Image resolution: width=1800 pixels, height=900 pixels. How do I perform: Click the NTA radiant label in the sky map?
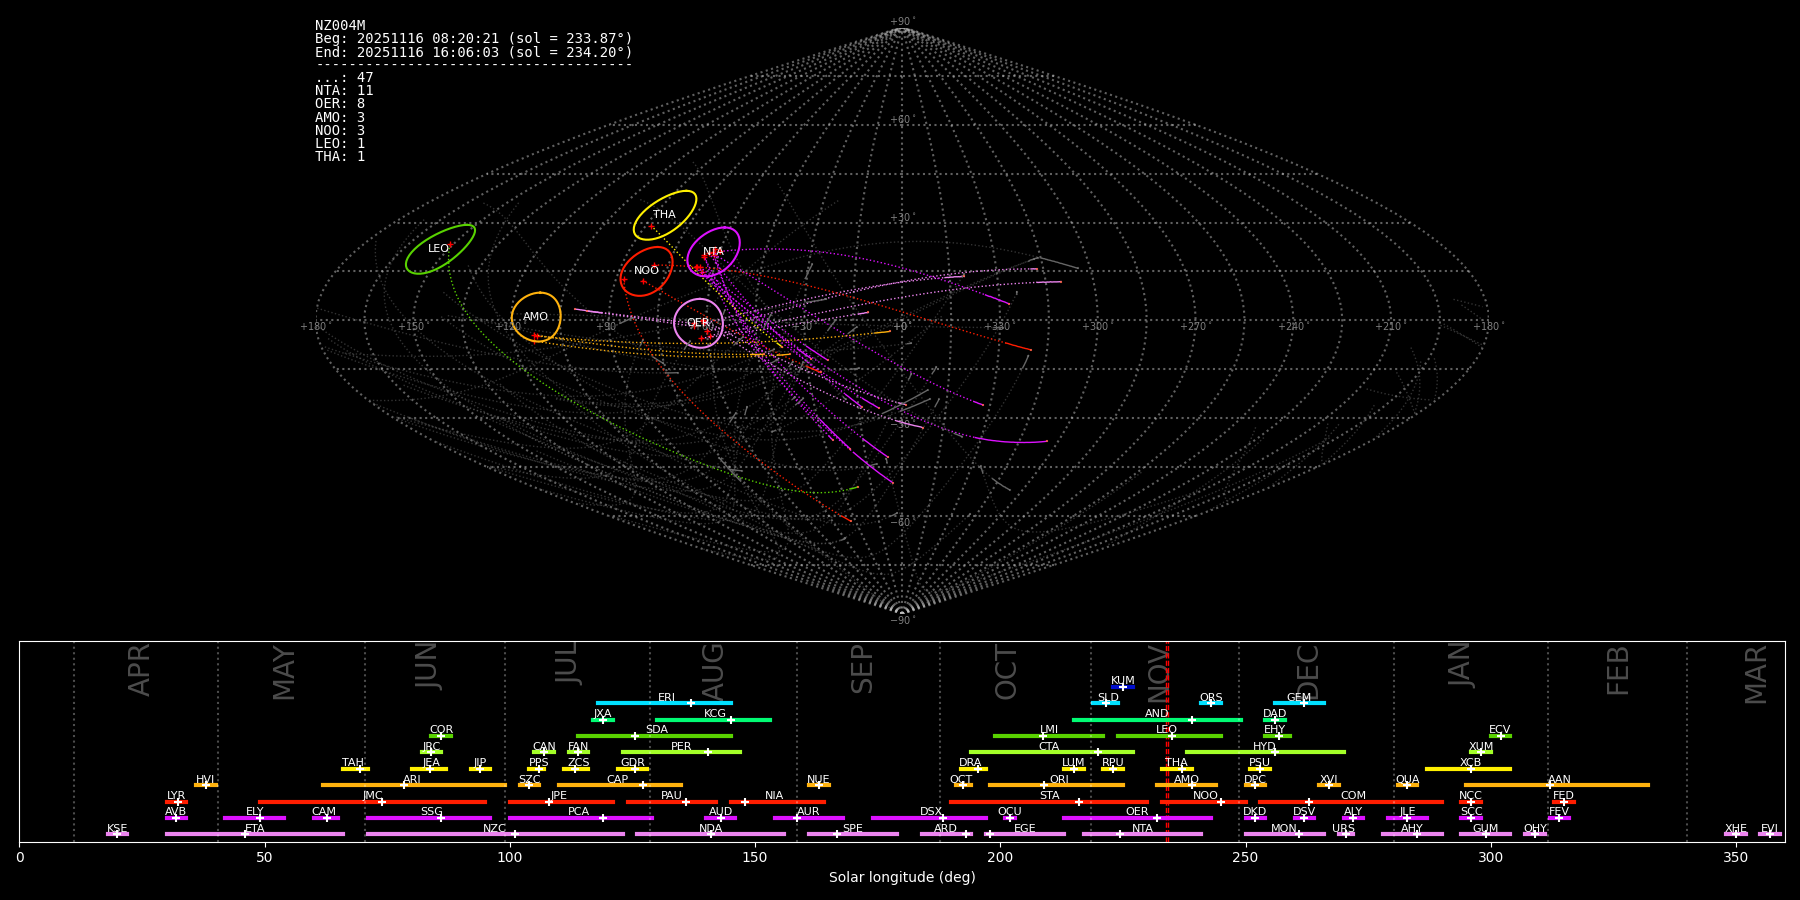pyautogui.click(x=713, y=252)
